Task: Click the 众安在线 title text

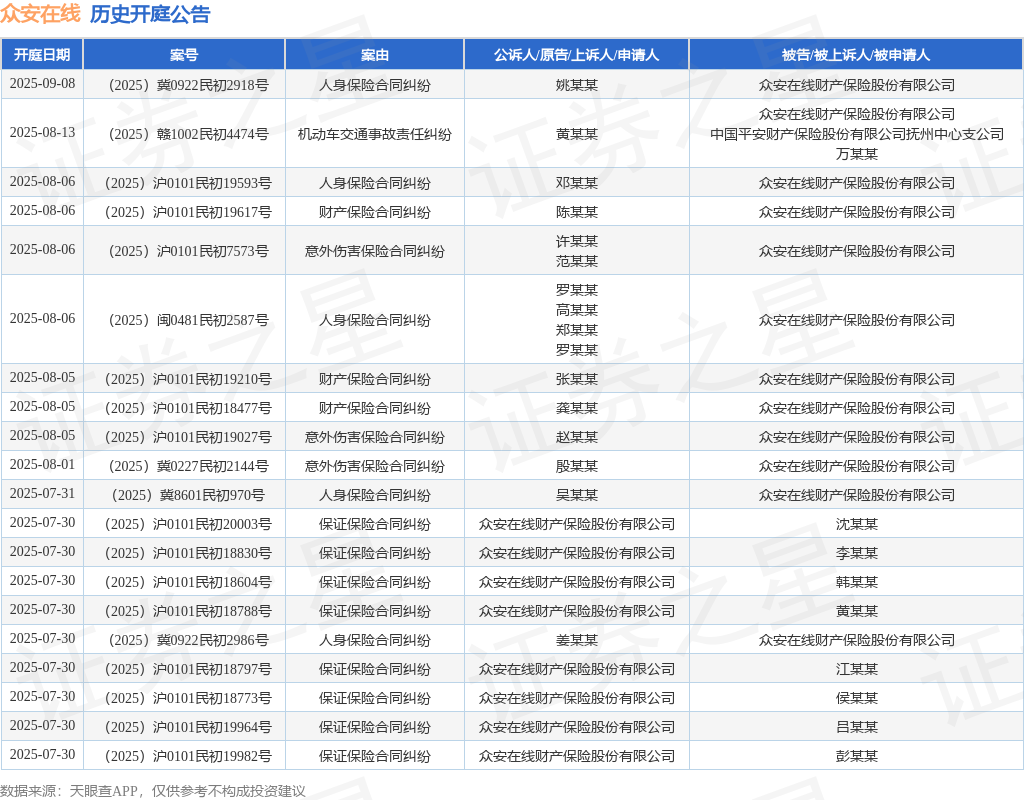Action: 40,14
